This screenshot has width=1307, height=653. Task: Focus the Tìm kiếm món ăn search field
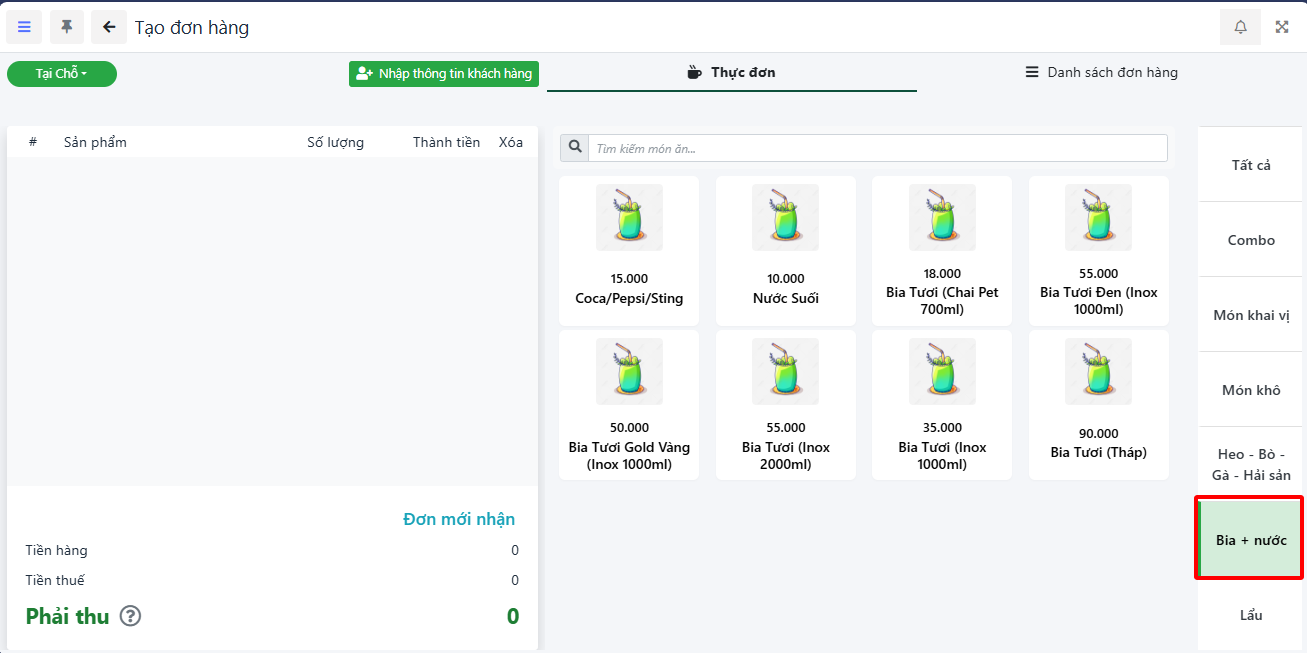(877, 148)
